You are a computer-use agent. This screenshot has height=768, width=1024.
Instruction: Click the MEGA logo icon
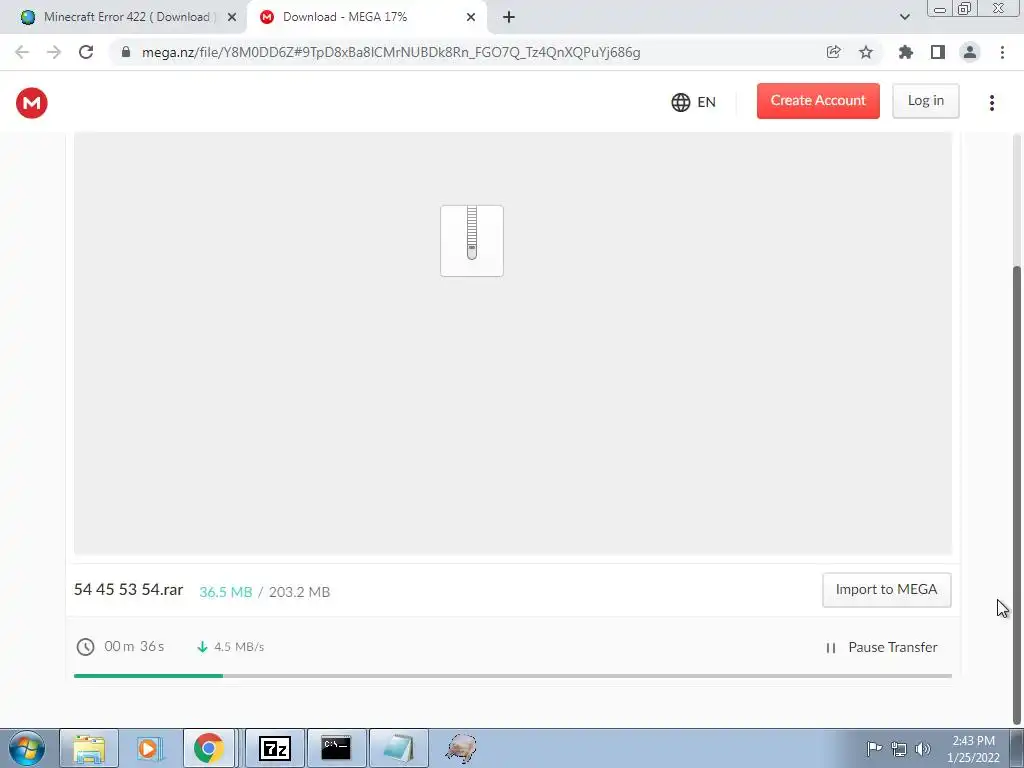tap(31, 103)
